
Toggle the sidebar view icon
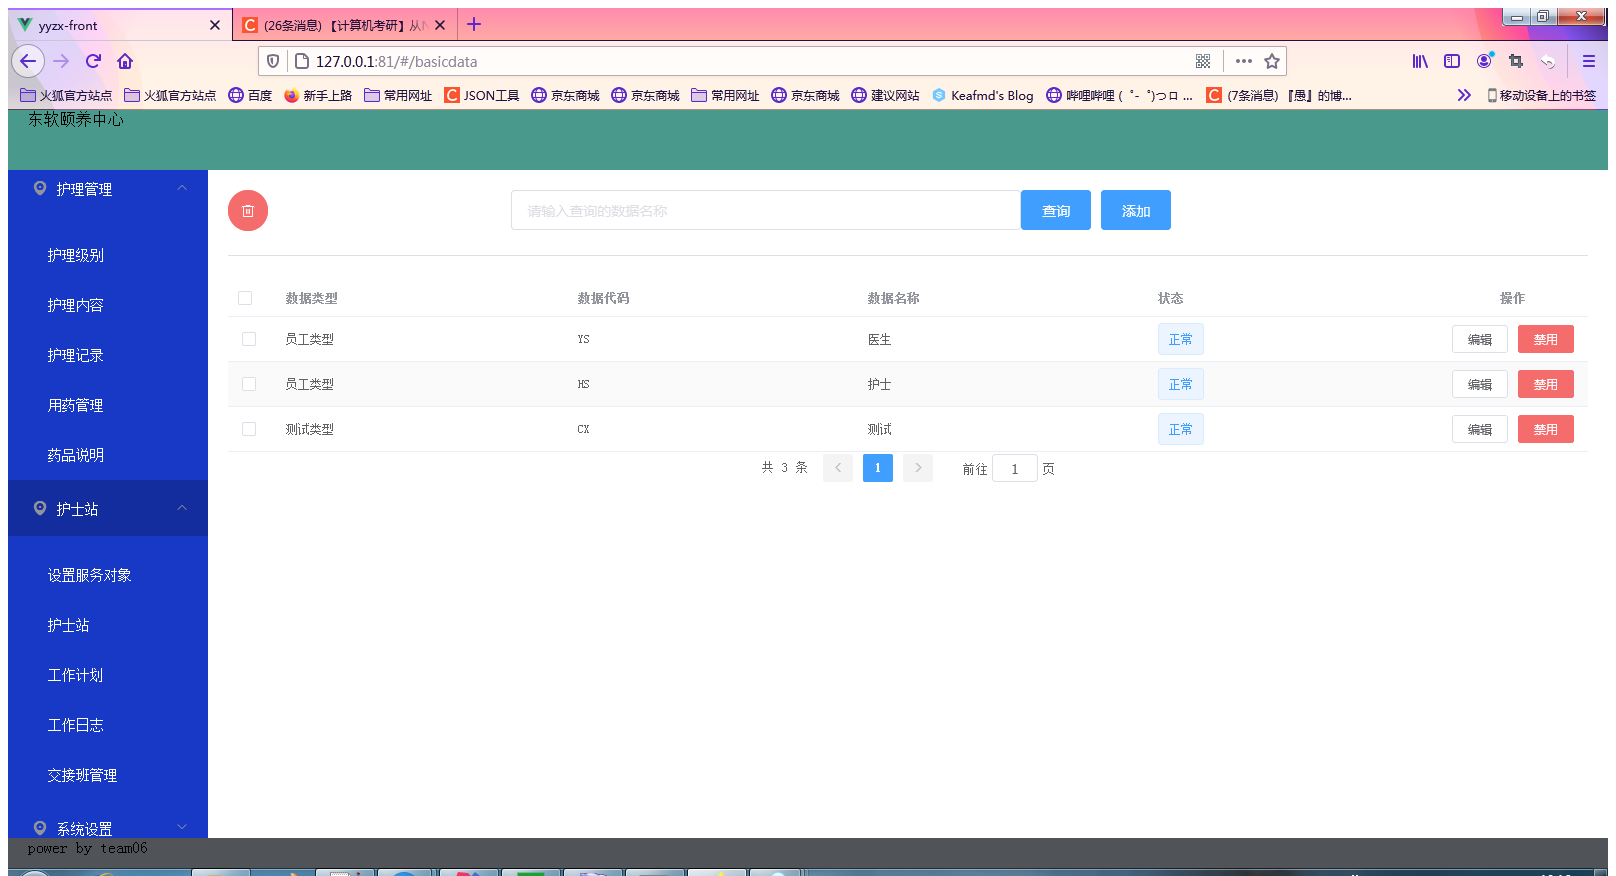[x=1452, y=61]
